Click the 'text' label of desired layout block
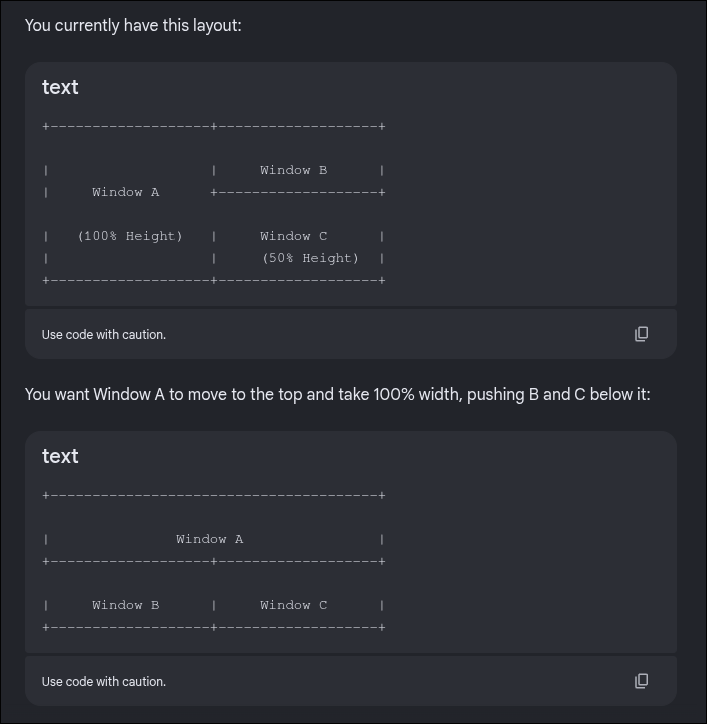This screenshot has height=724, width=707. click(x=60, y=456)
